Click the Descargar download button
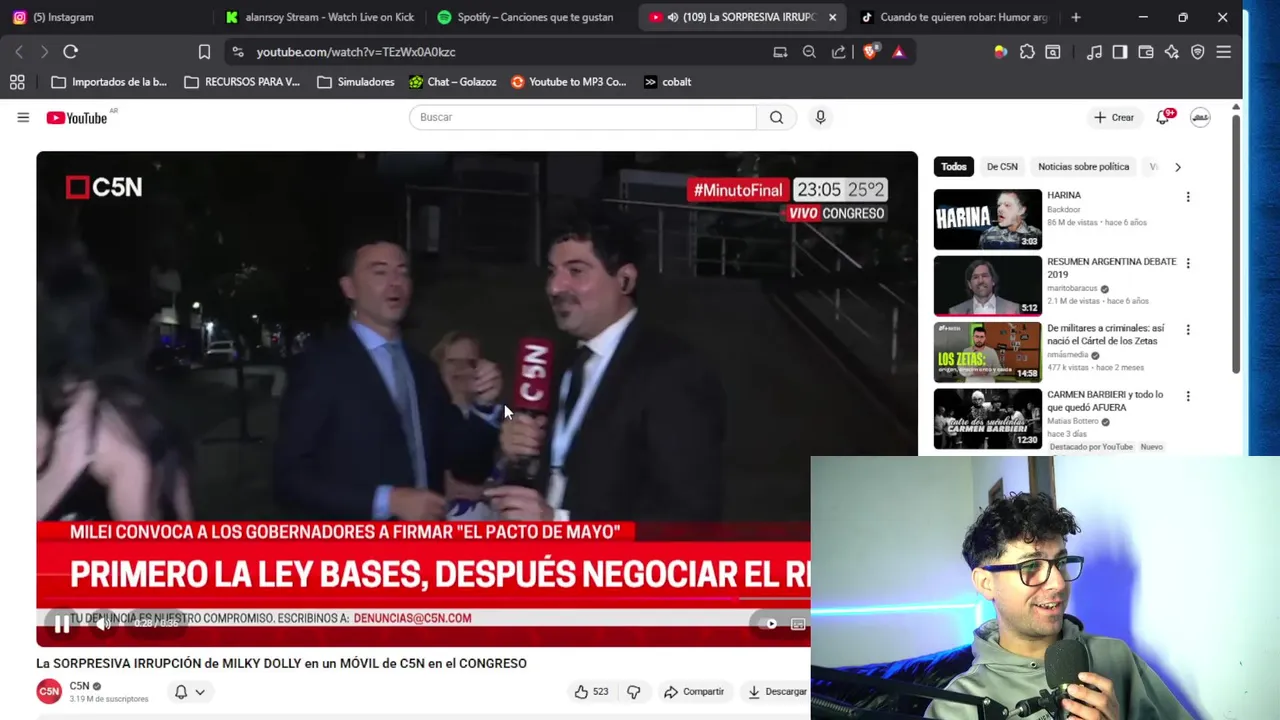The image size is (1280, 720). [777, 691]
